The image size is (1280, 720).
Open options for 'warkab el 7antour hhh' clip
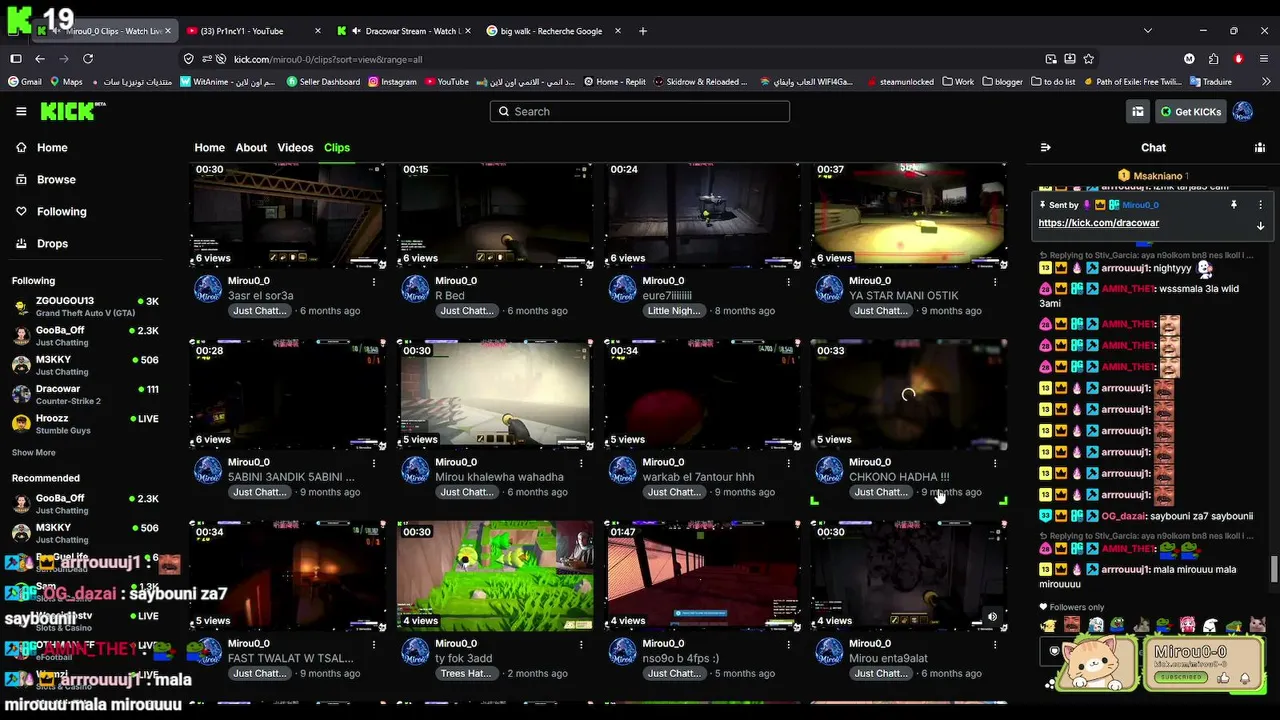click(x=788, y=463)
